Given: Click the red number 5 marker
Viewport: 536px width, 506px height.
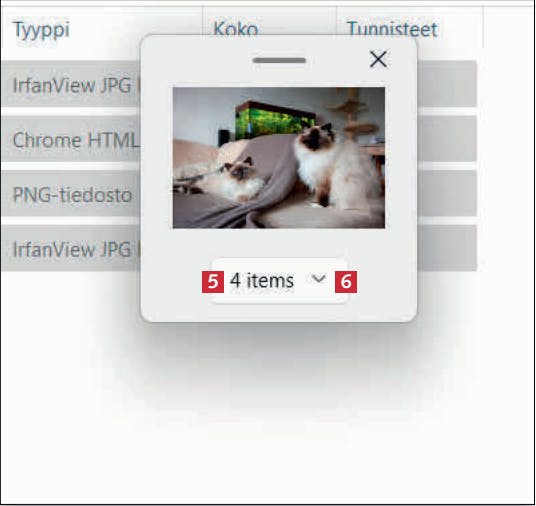Looking at the screenshot, I should coord(213,282).
